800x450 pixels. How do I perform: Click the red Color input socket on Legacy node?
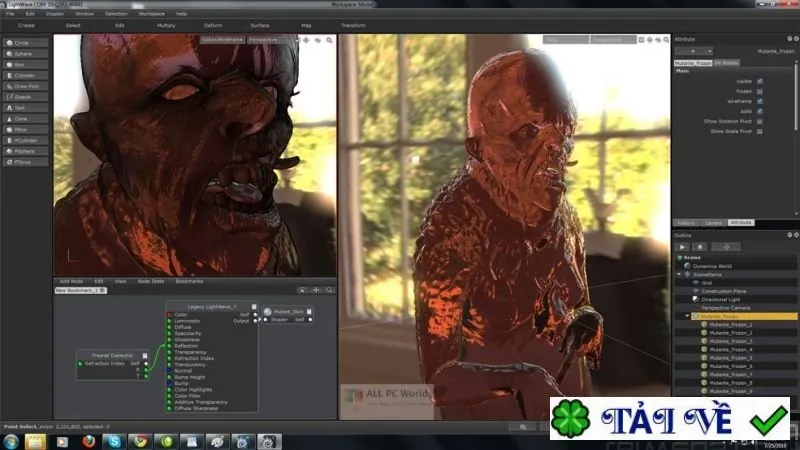(x=169, y=315)
